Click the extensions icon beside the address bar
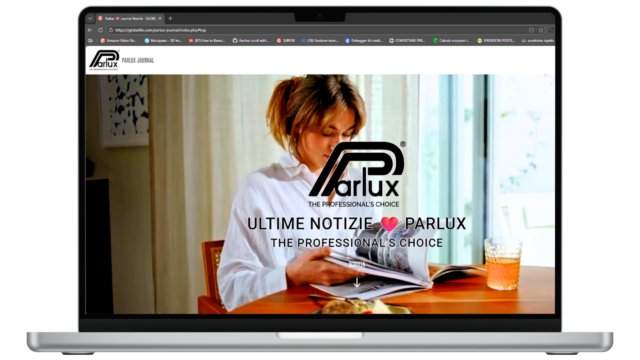Viewport: 640px width, 360px height. [551, 30]
